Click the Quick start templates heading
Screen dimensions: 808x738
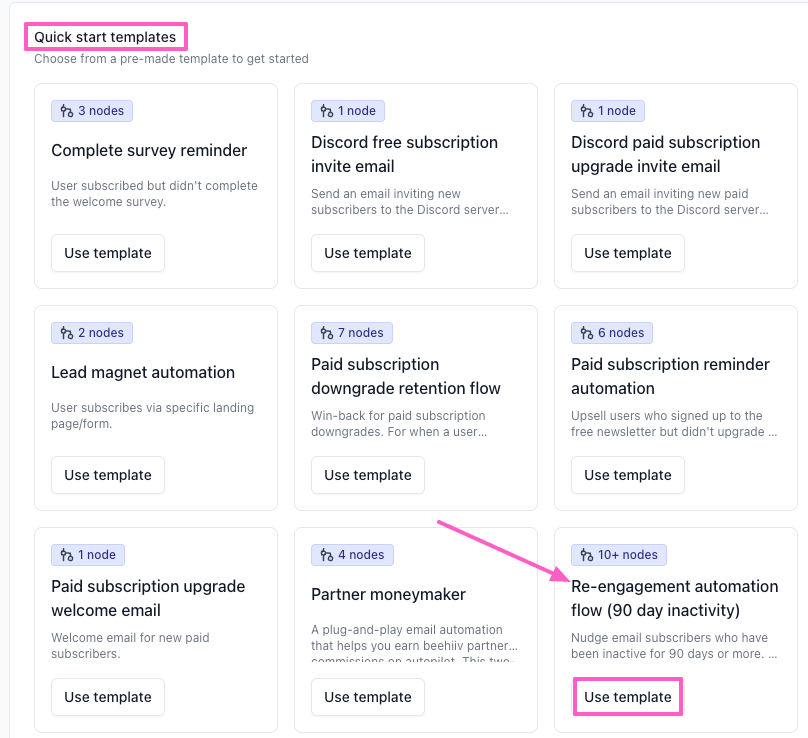pos(105,37)
